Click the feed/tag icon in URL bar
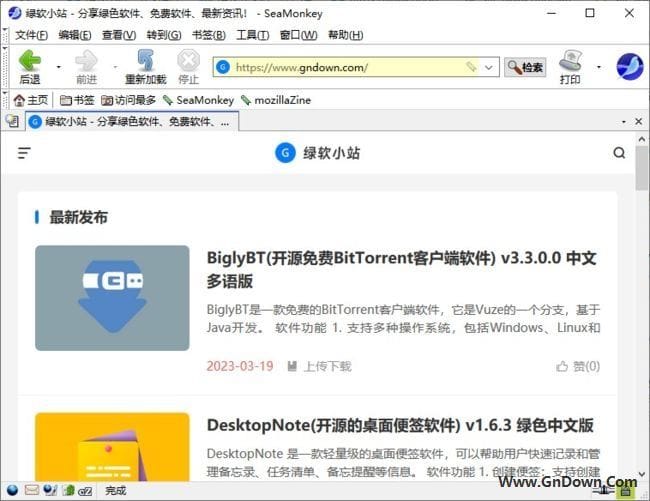Screen dimensions: 650x501 [x=471, y=67]
